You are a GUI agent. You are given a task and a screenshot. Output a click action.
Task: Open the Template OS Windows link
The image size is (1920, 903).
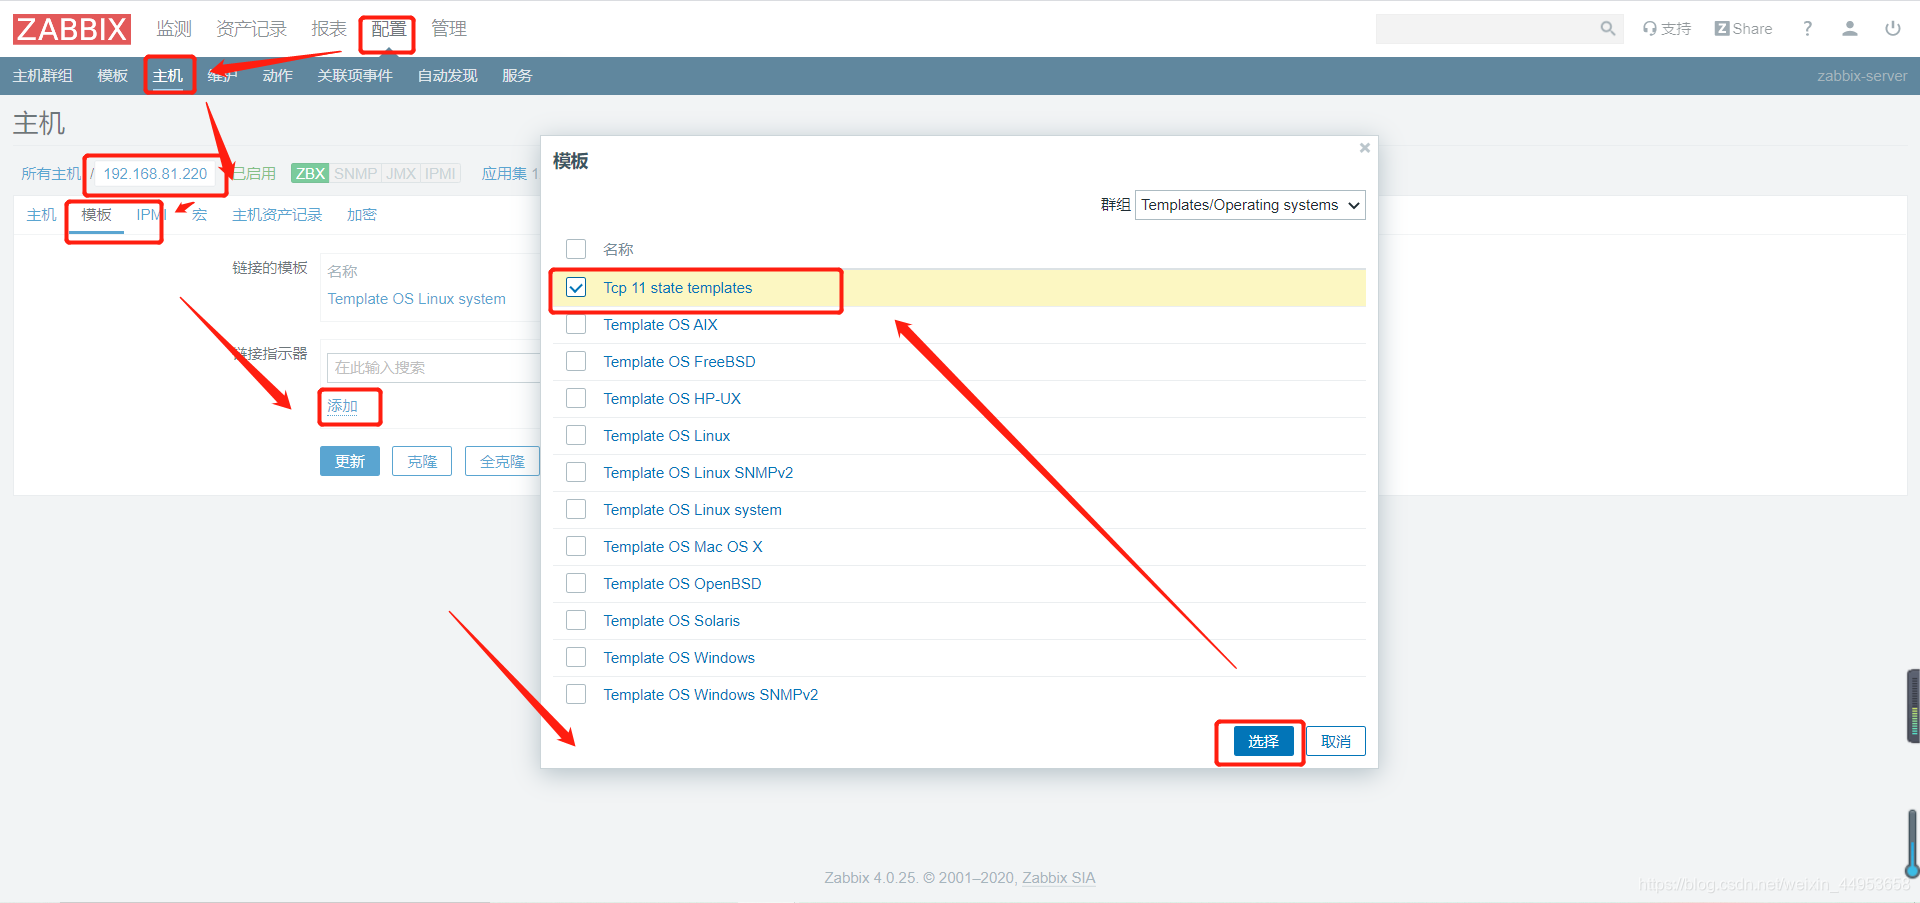[x=679, y=658]
